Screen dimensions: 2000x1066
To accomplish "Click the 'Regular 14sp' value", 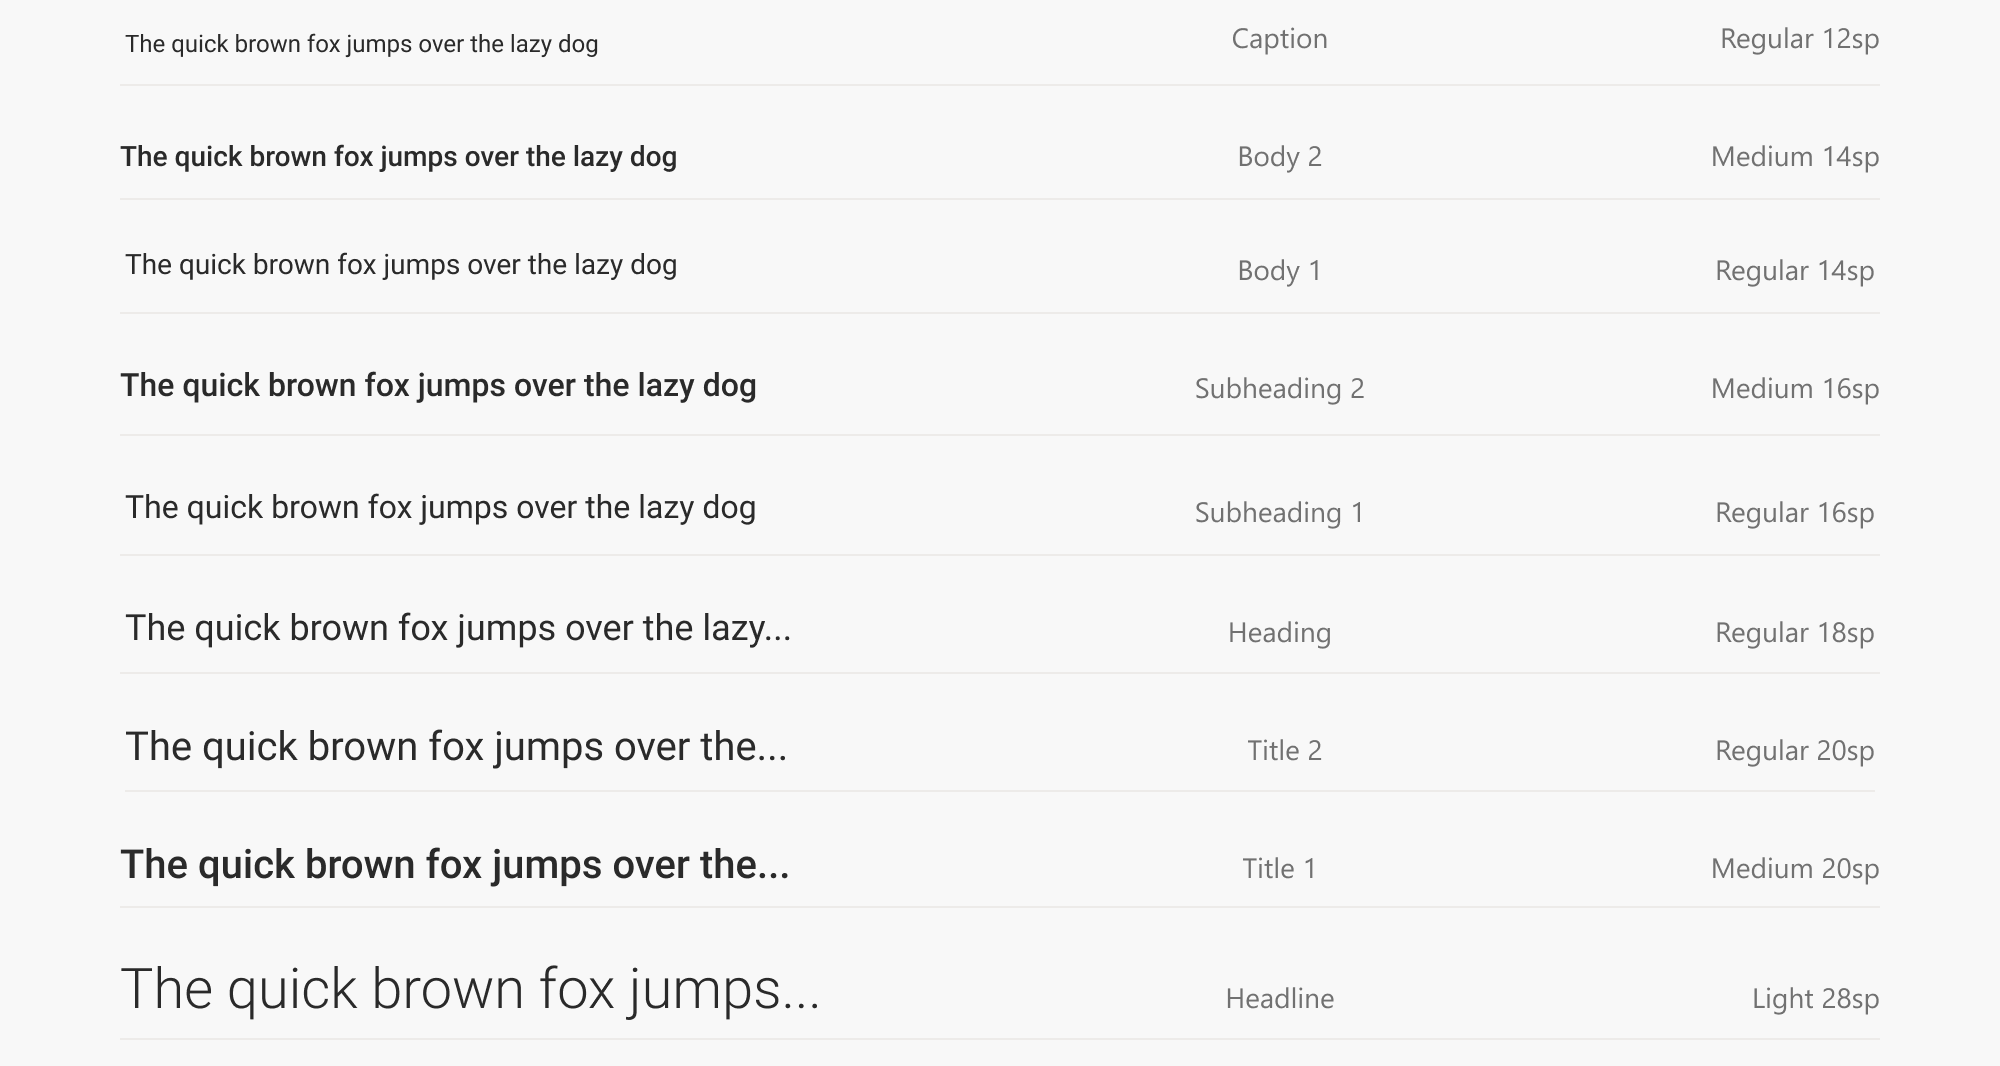I will pyautogui.click(x=1794, y=271).
